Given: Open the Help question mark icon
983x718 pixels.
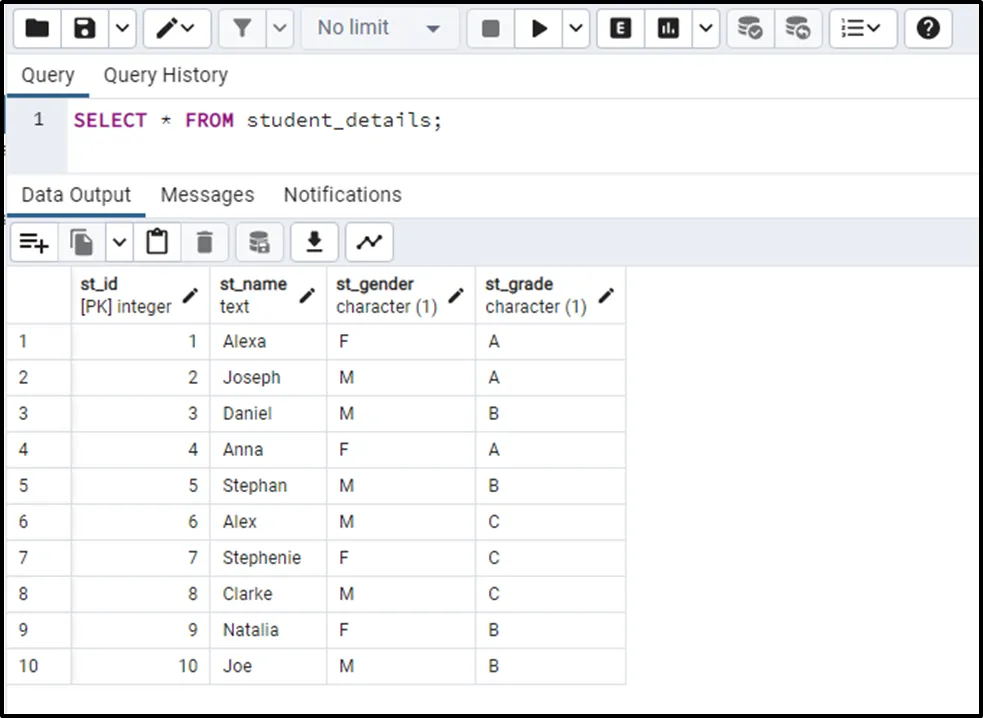Looking at the screenshot, I should [927, 29].
